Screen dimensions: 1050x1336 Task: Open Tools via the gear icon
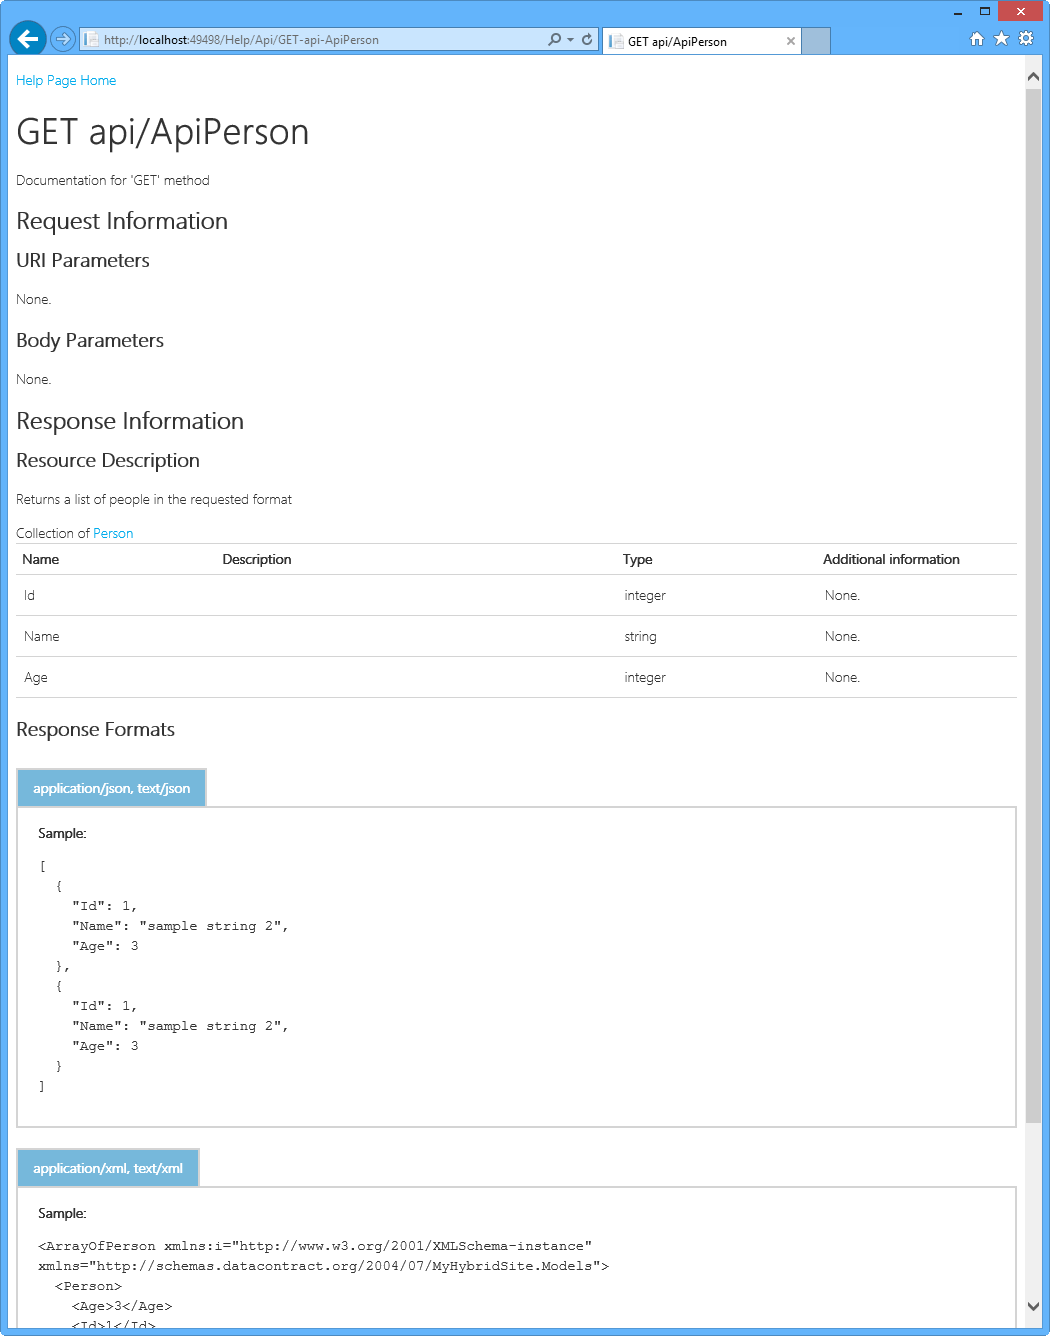1026,38
